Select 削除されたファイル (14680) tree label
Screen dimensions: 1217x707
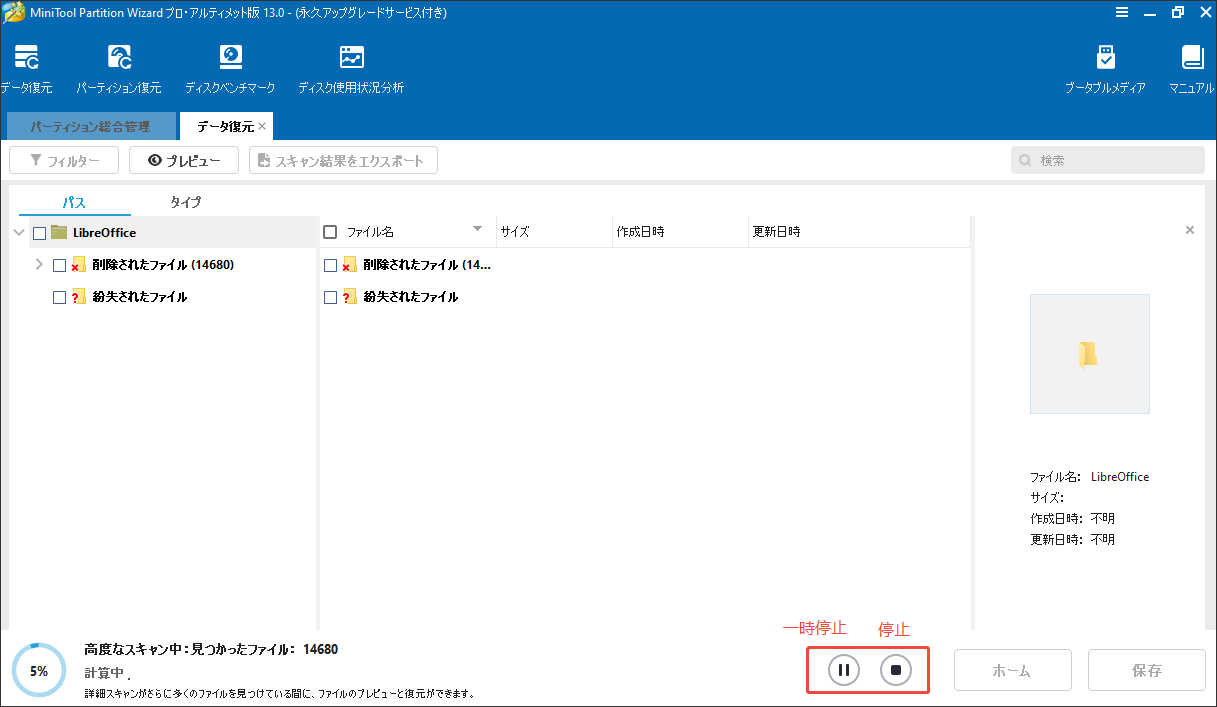tap(163, 265)
